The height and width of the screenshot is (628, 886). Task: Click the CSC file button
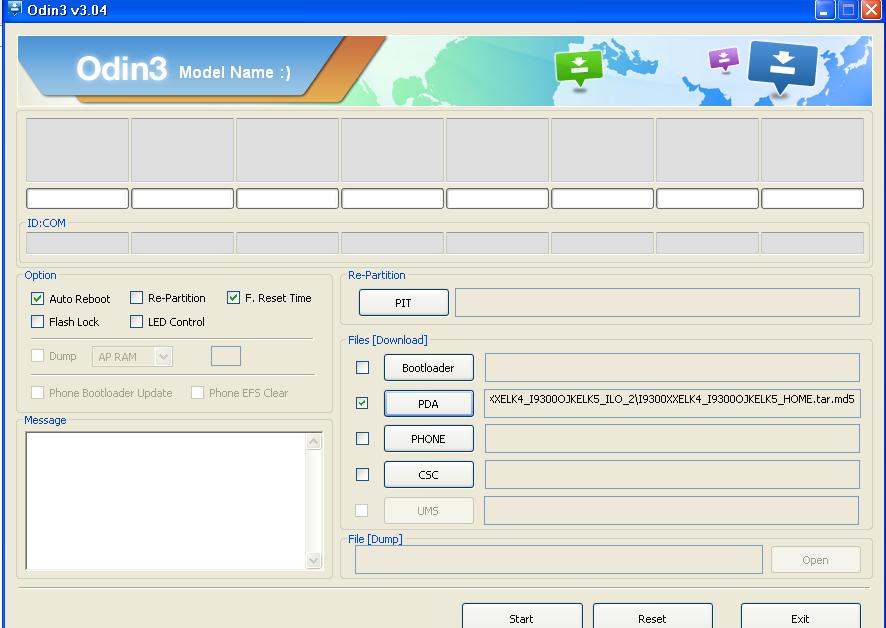(428, 475)
